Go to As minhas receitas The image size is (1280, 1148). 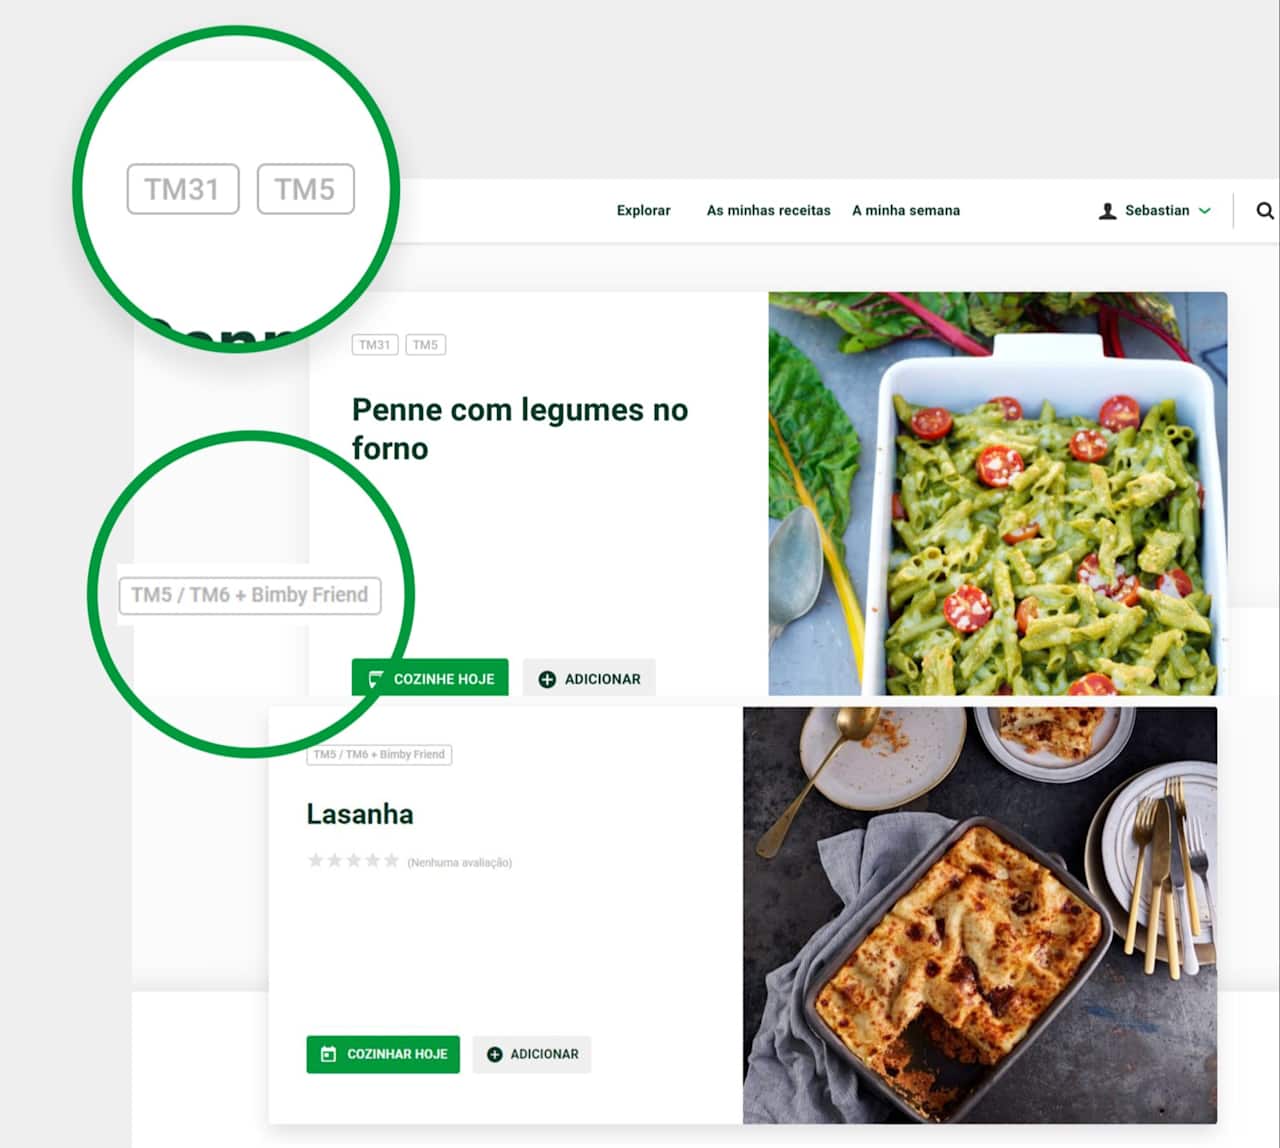768,211
